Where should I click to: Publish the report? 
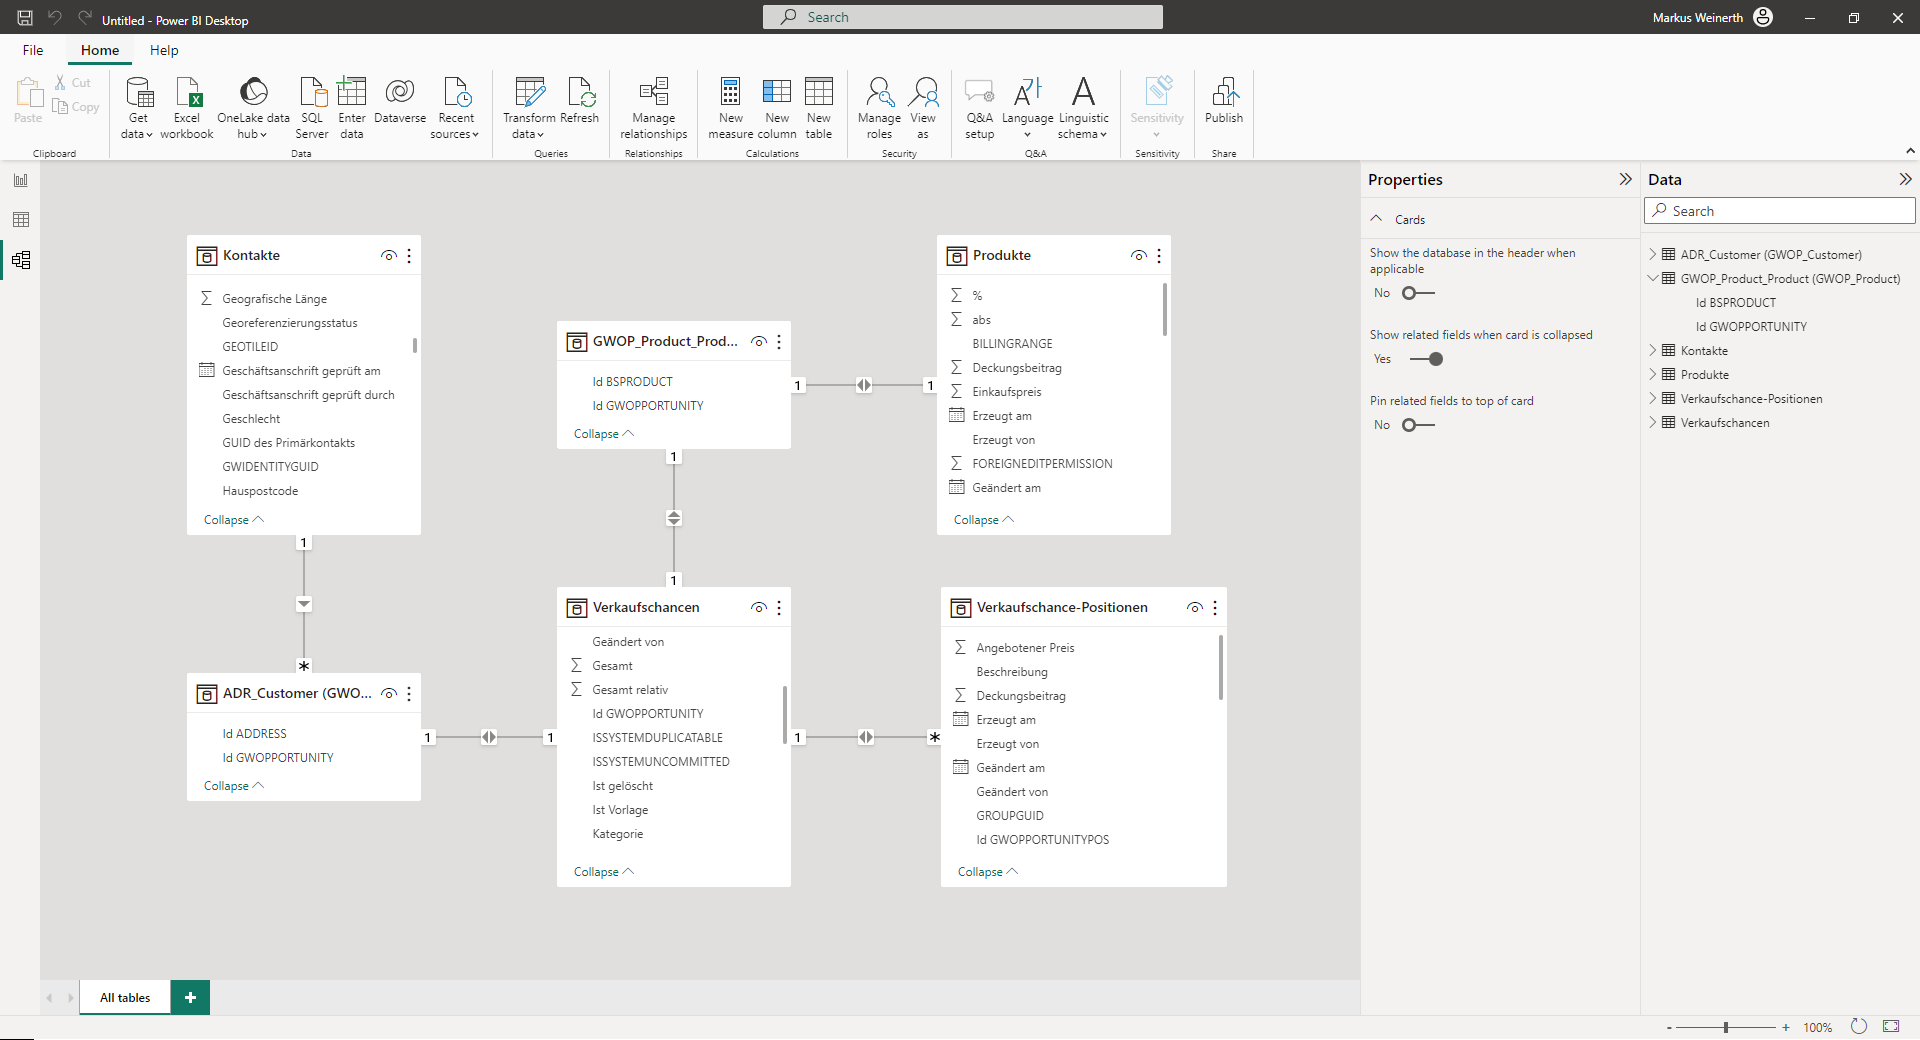[1224, 100]
